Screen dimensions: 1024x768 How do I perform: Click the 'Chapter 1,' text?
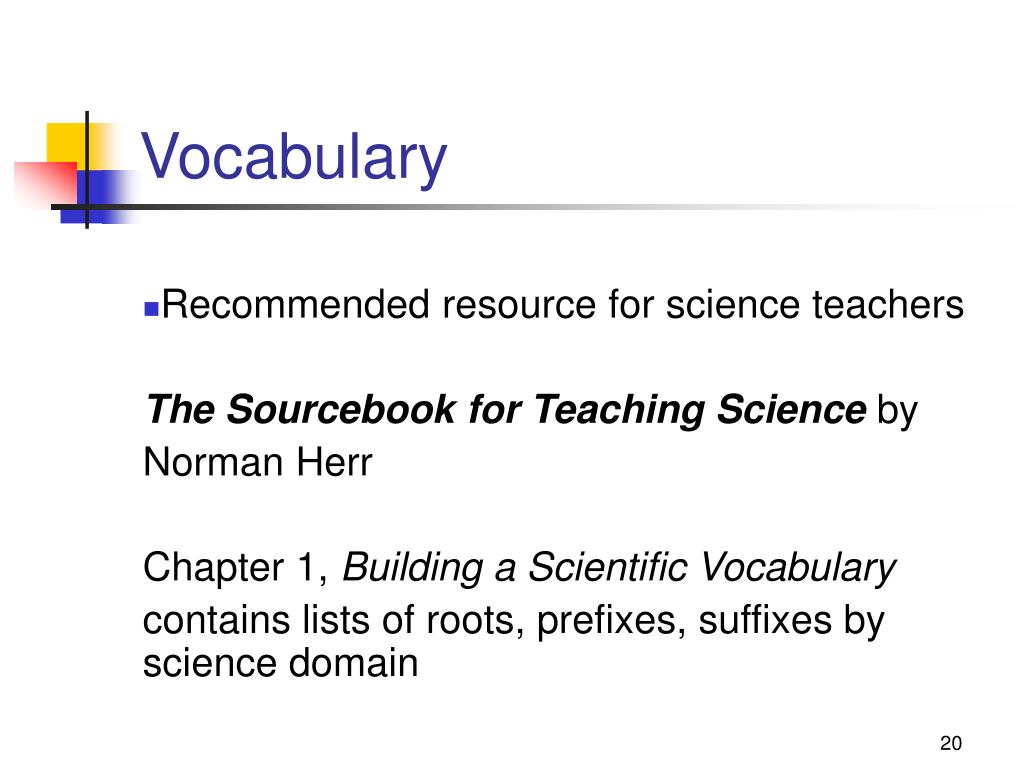tap(235, 567)
